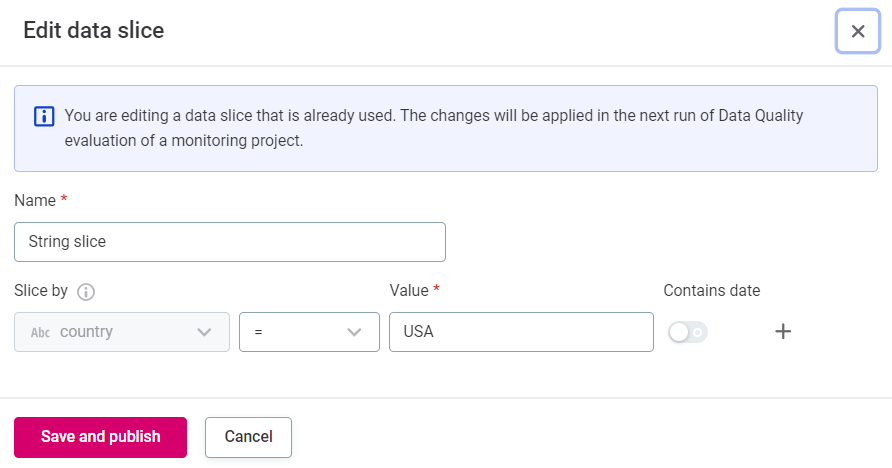Screen dimensions: 892x468
Task: Click the Abc string type icon
Action: pos(40,333)
